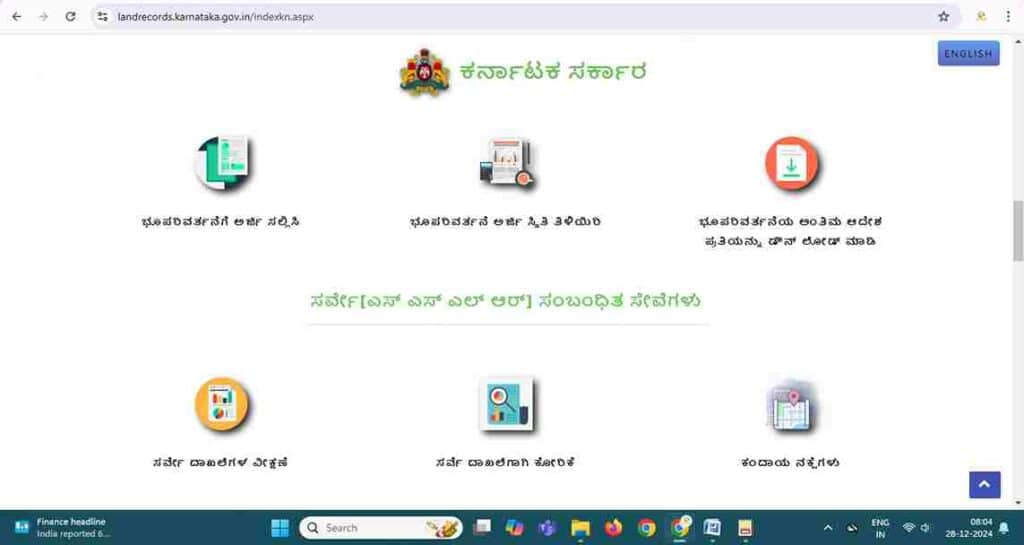The image size is (1024, 545).
Task: Click the green land conversion application icon
Action: (222, 163)
